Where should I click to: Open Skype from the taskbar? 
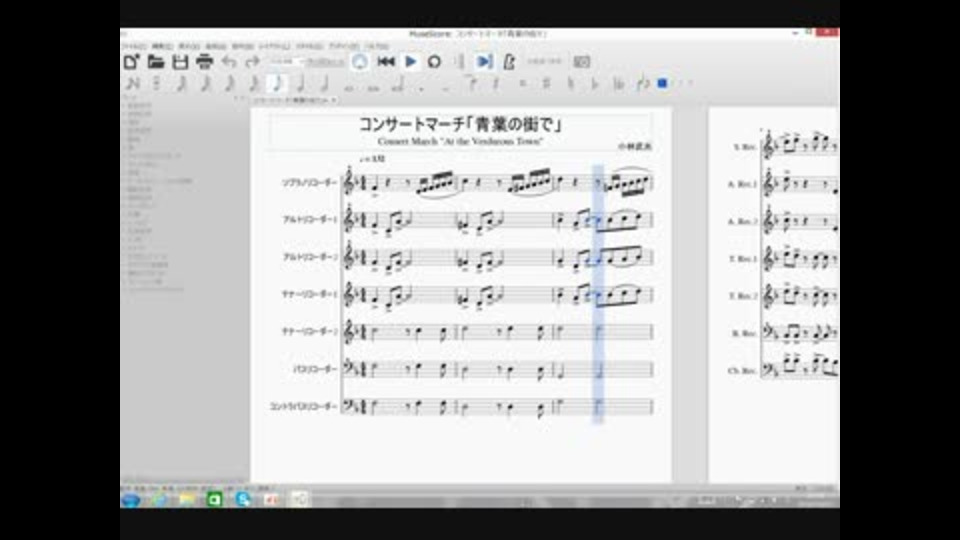(x=243, y=500)
